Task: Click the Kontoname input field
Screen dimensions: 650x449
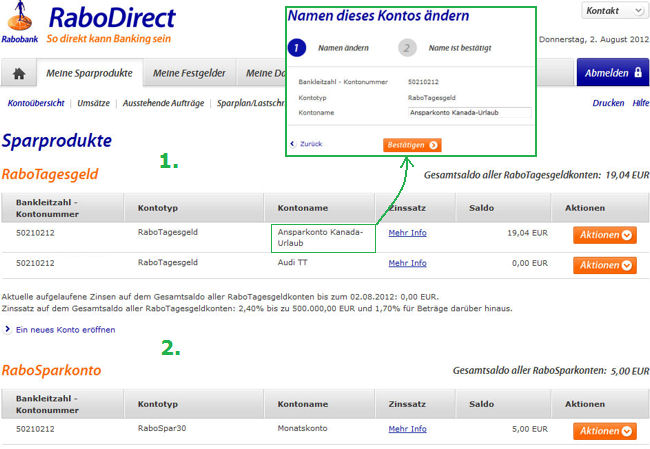Action: [x=469, y=113]
